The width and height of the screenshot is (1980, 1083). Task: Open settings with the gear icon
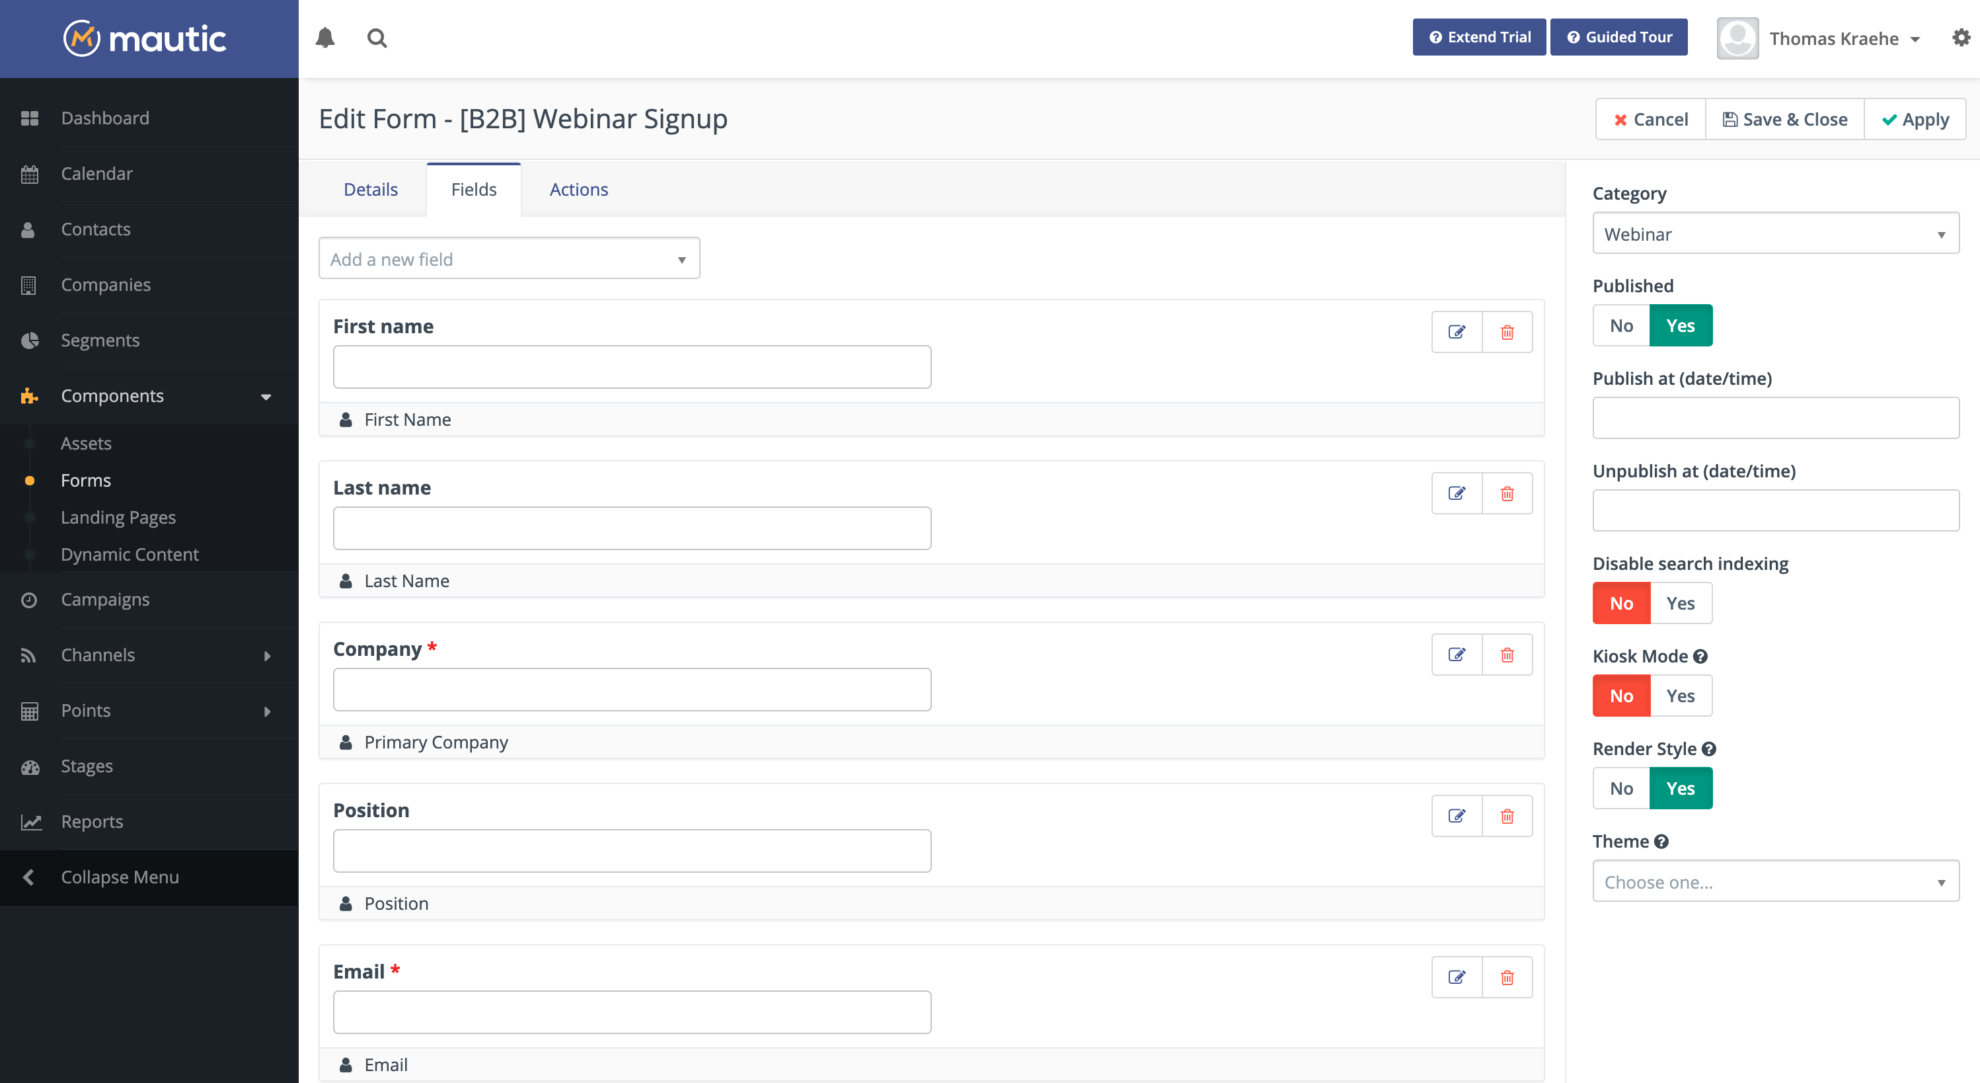(x=1960, y=37)
